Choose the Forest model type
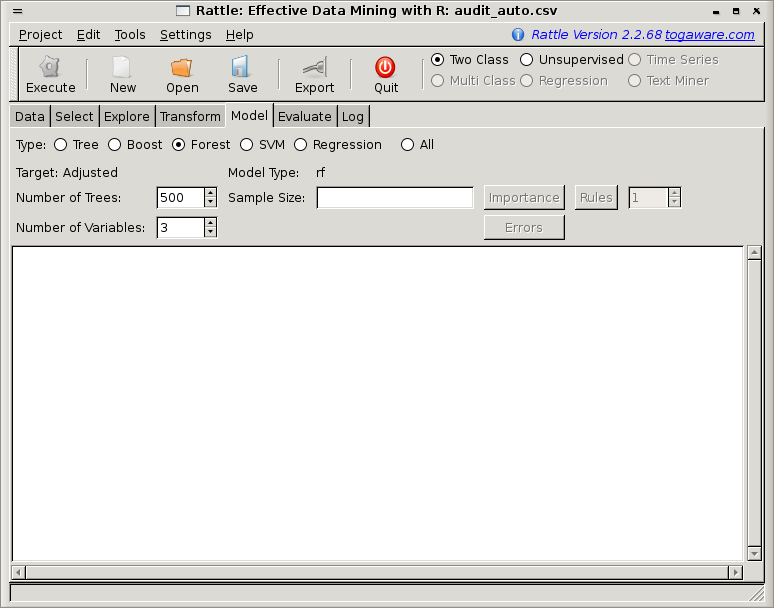 pyautogui.click(x=179, y=145)
